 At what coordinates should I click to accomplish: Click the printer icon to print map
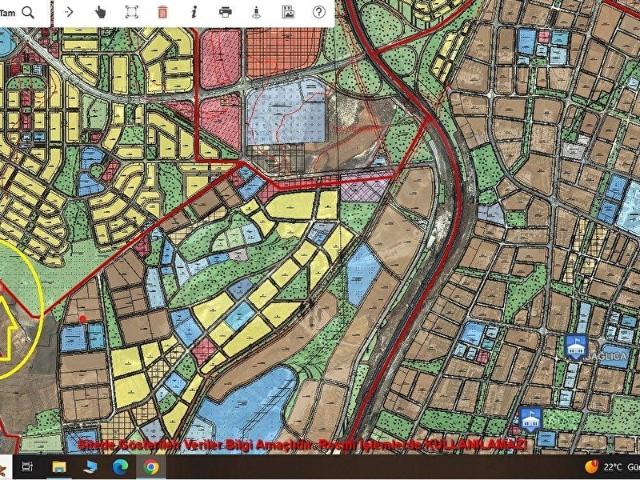tap(225, 12)
